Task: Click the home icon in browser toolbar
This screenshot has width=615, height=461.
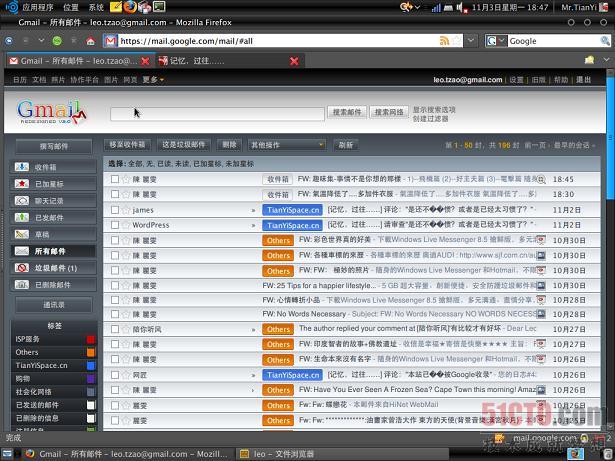Action: pos(91,41)
